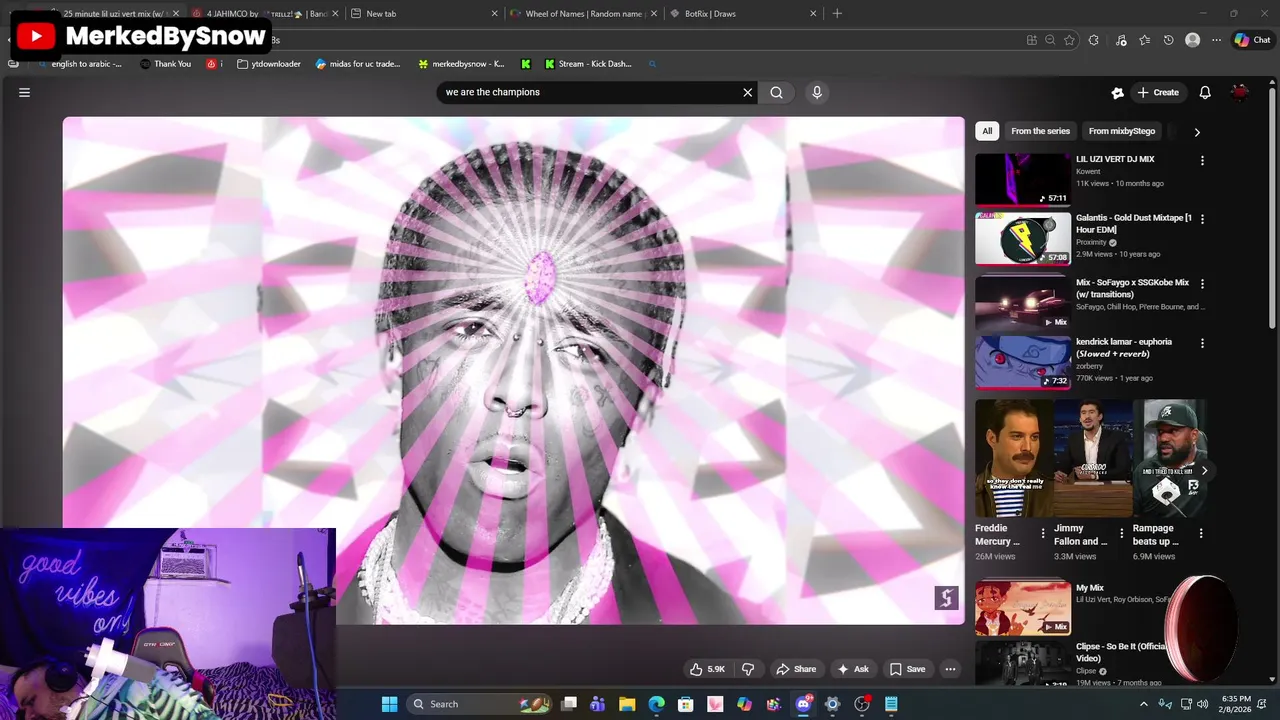
Task: Open the account avatar menu
Action: pyautogui.click(x=1240, y=92)
